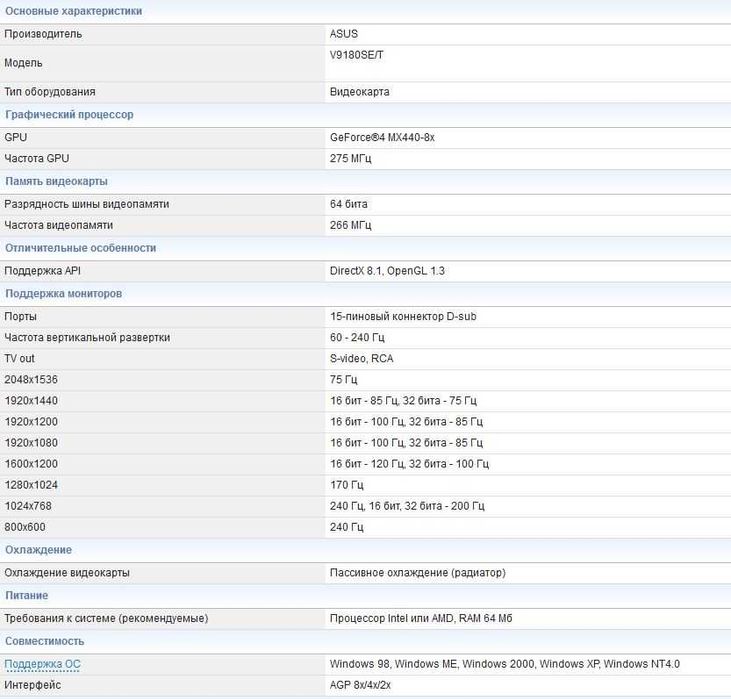This screenshot has width=731, height=699.
Task: Click the Пассивное охлаждение (радиатор) value
Action: coord(417,573)
